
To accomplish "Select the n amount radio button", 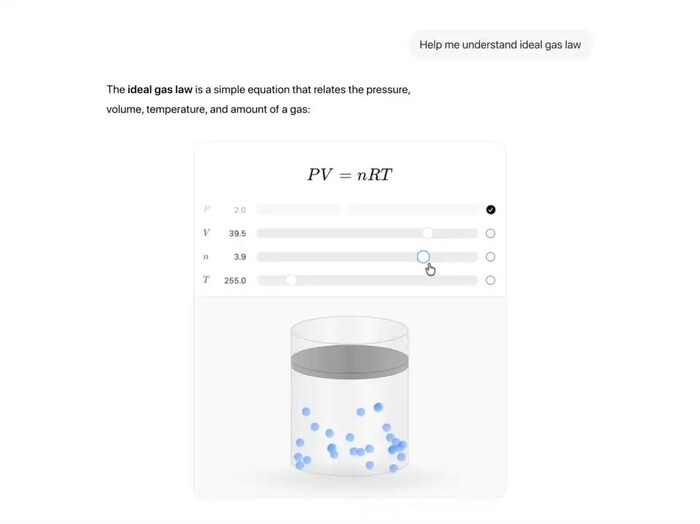I will pyautogui.click(x=490, y=257).
